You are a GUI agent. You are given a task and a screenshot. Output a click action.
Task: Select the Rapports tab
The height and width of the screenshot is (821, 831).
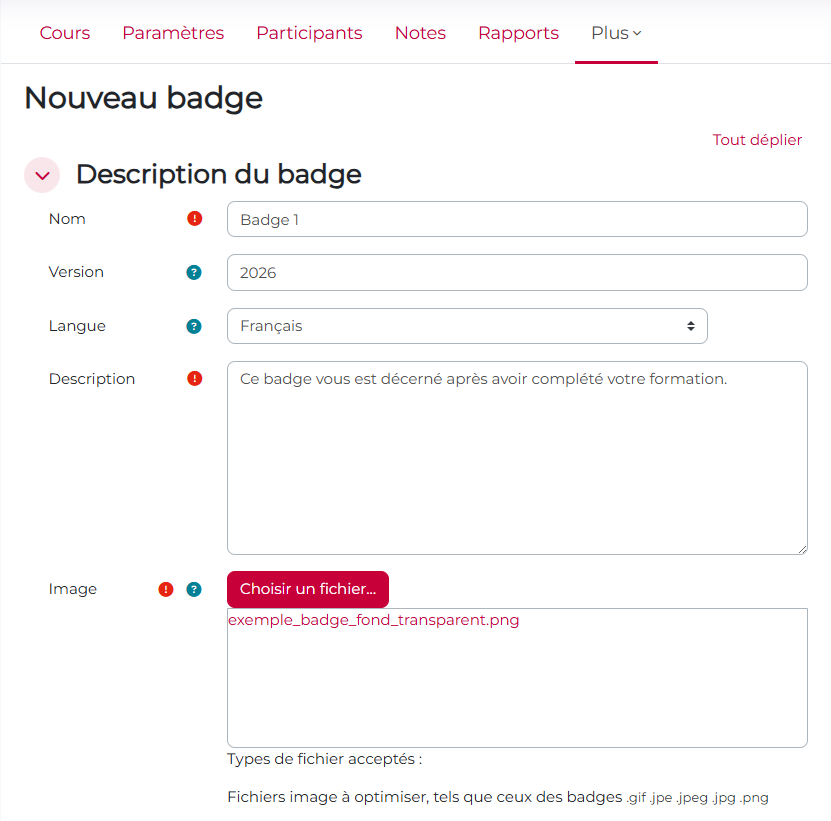coord(518,33)
